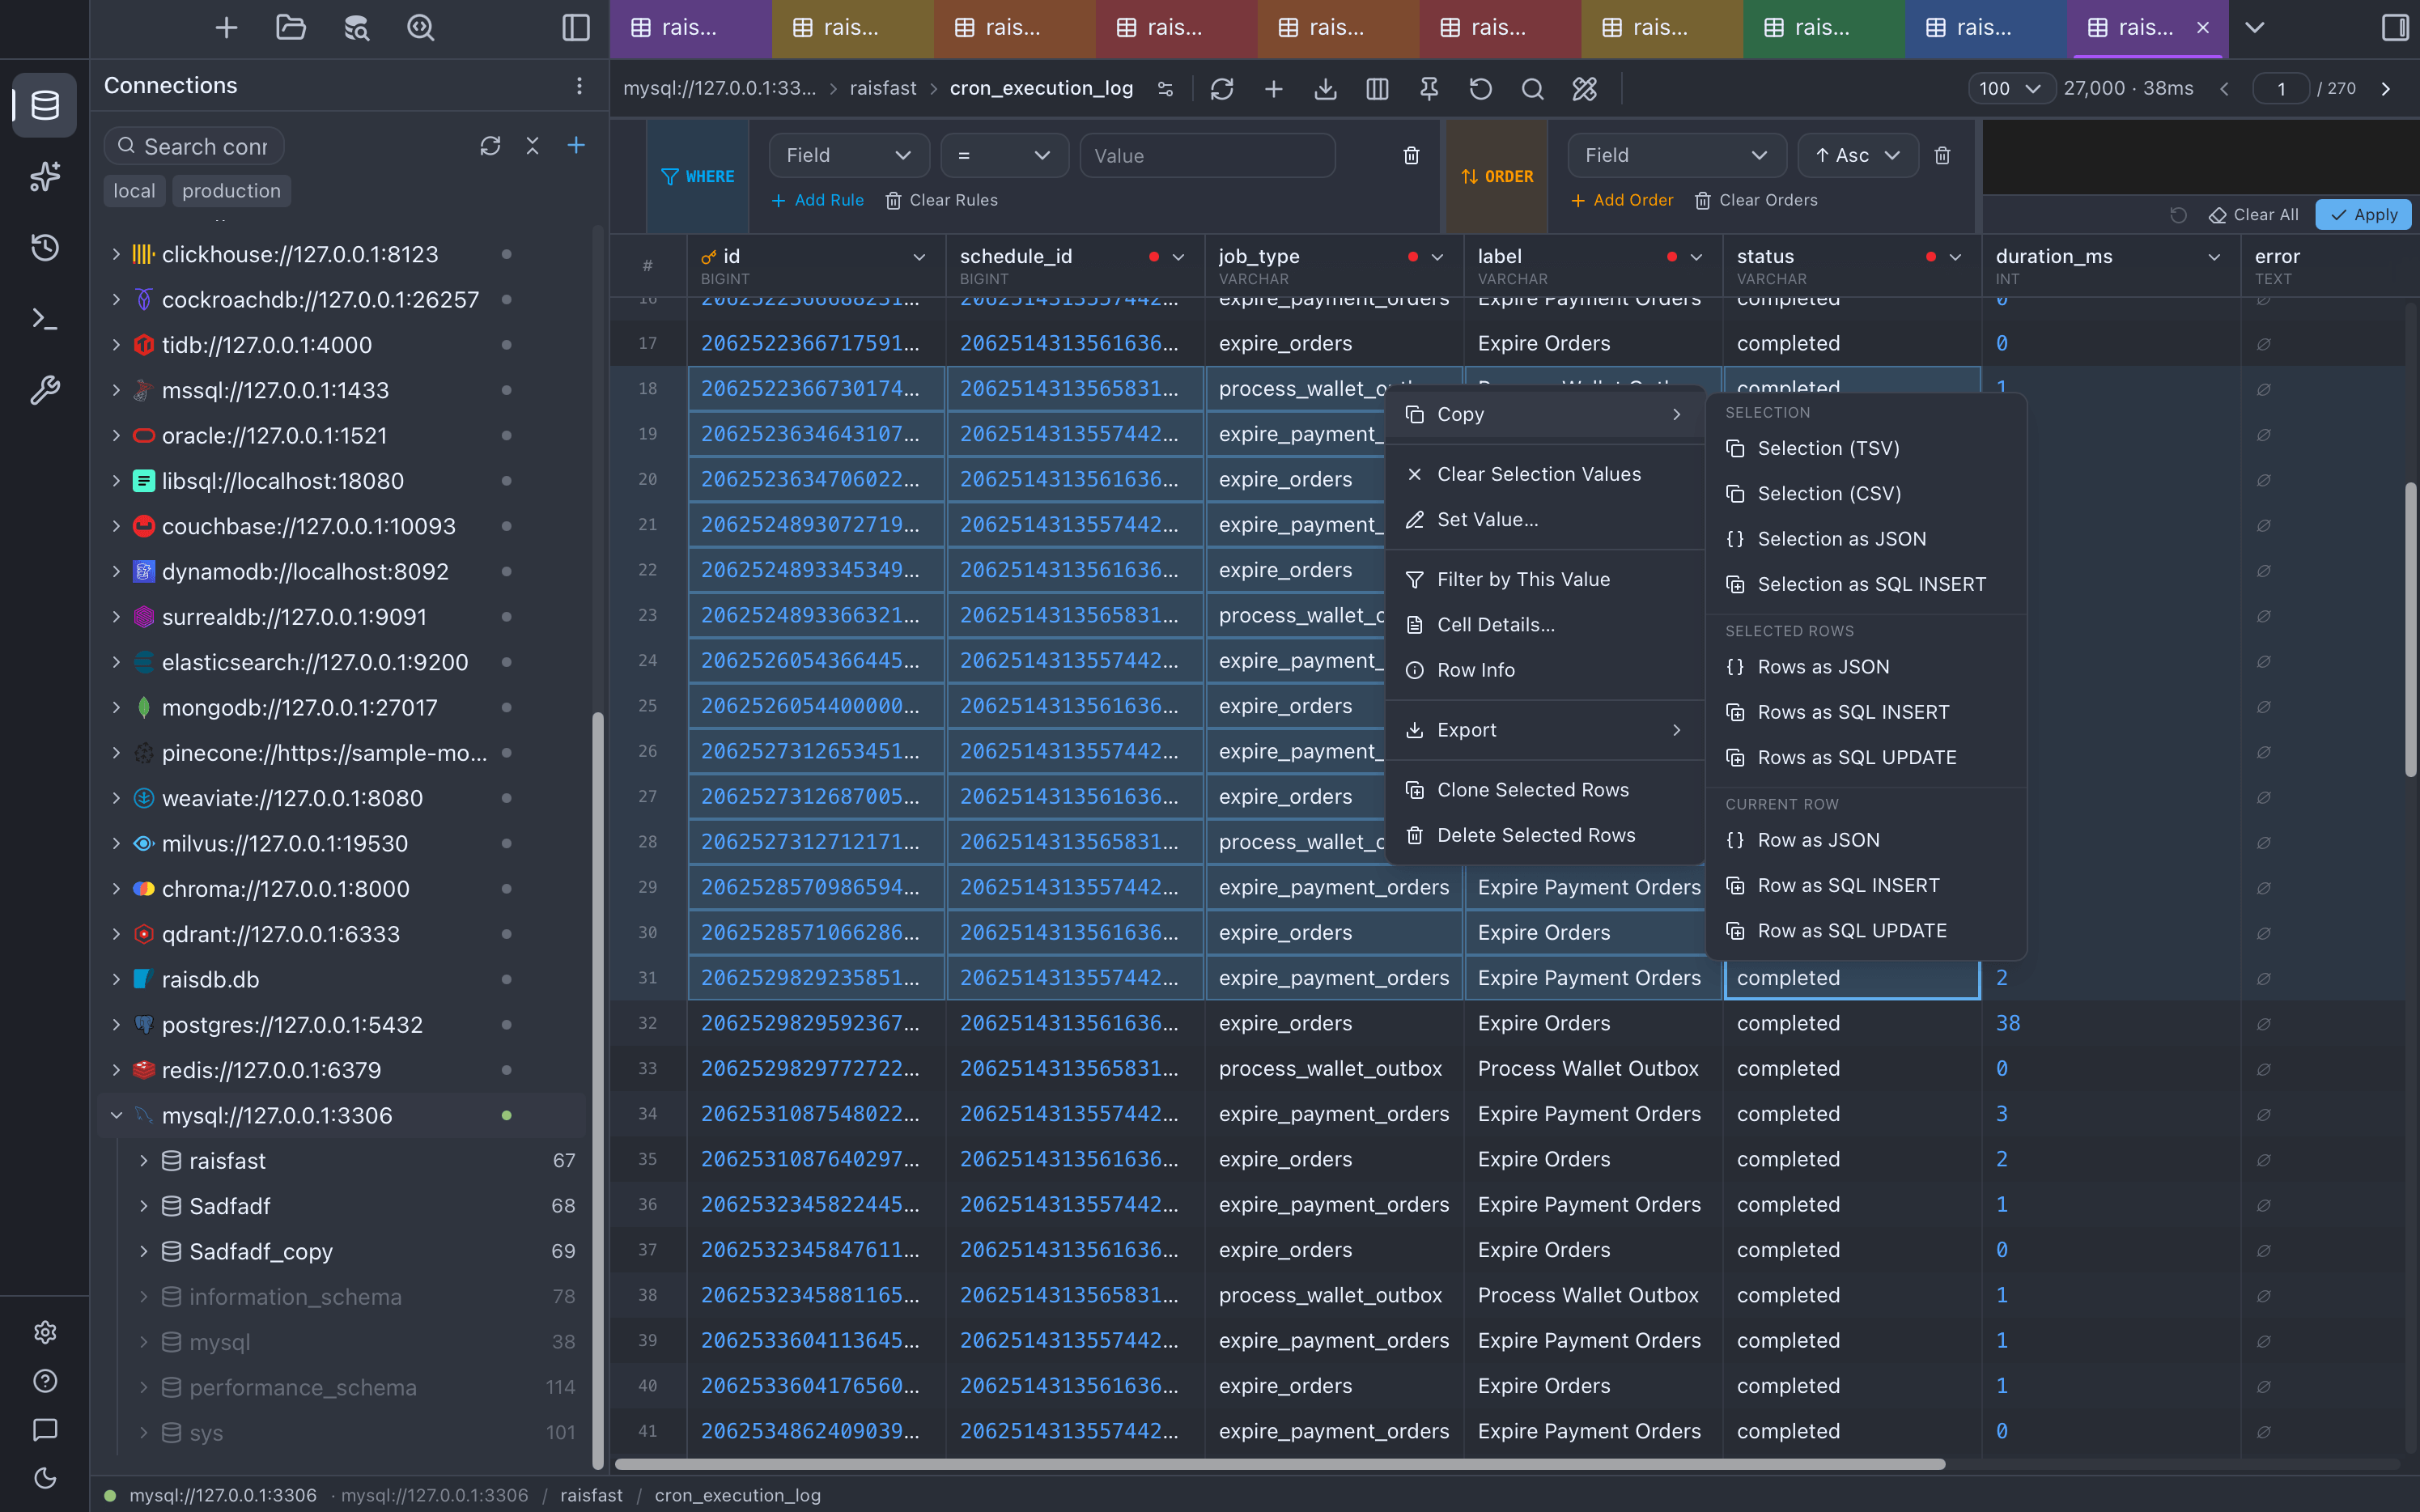Screen dimensions: 2420x1512
Task: Click the download export toolbar icon
Action: point(1325,89)
